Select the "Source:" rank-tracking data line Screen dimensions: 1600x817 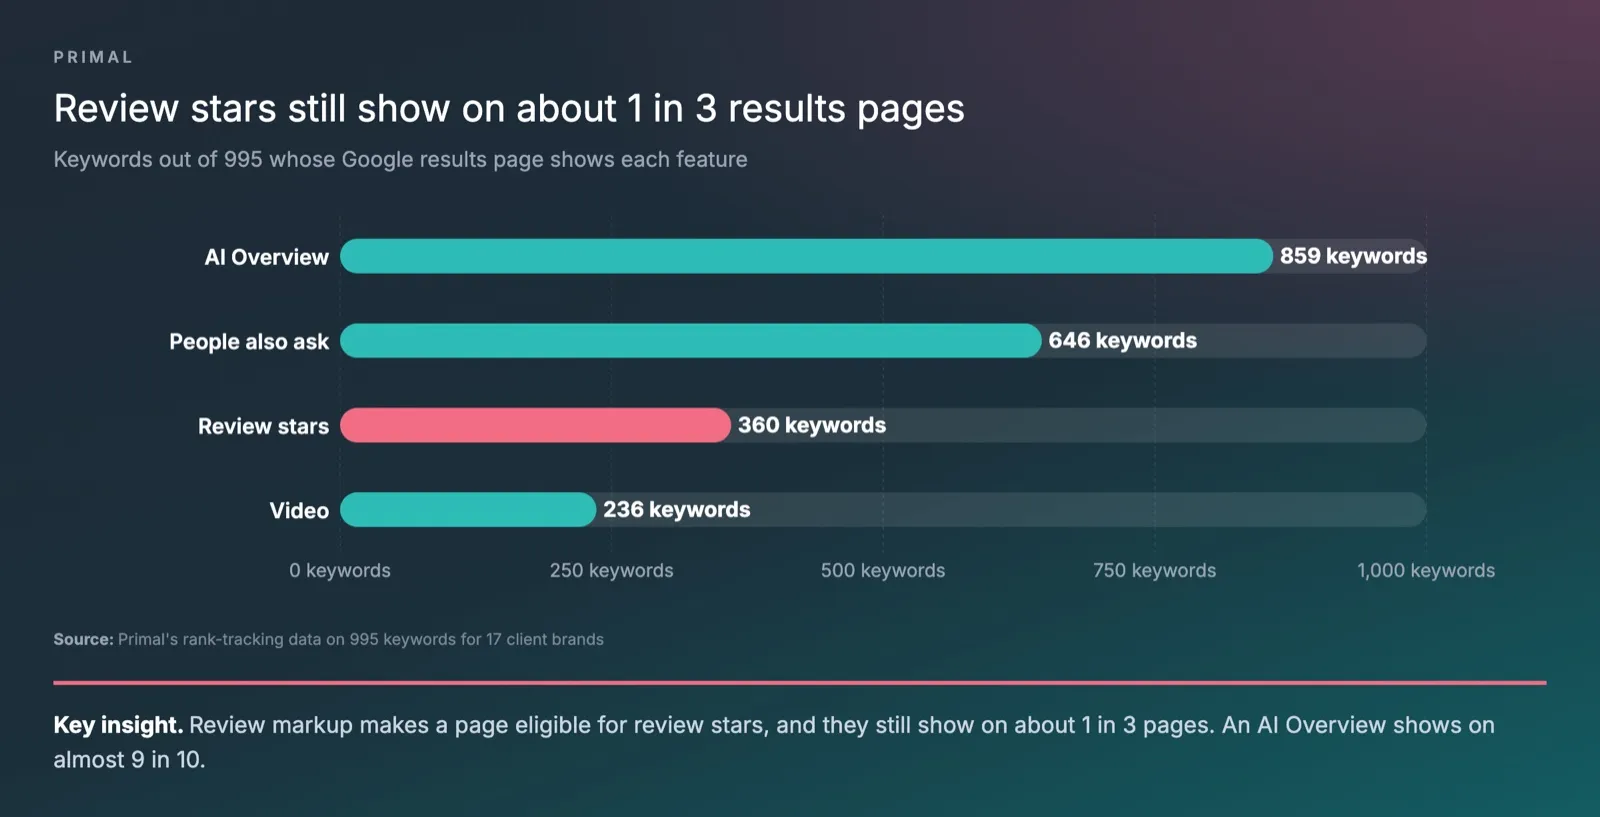click(329, 639)
